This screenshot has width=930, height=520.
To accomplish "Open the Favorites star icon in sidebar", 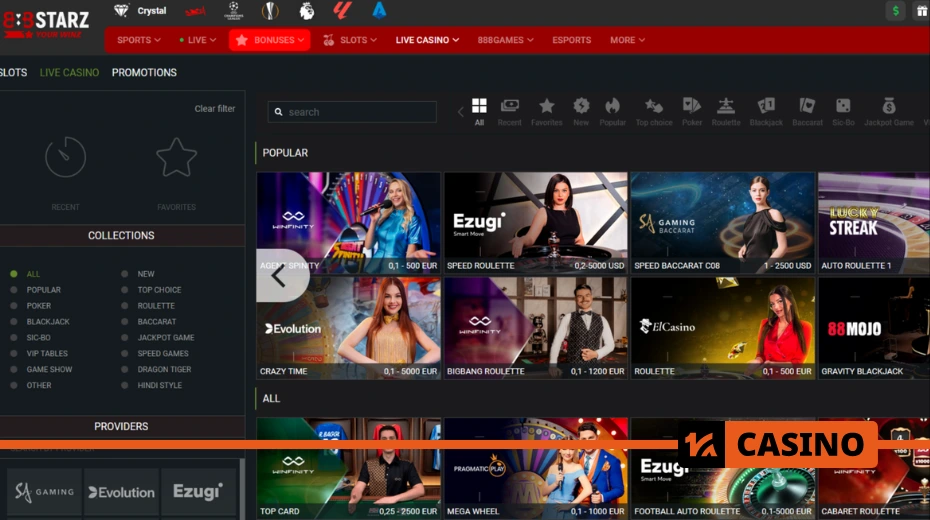I will 176,157.
